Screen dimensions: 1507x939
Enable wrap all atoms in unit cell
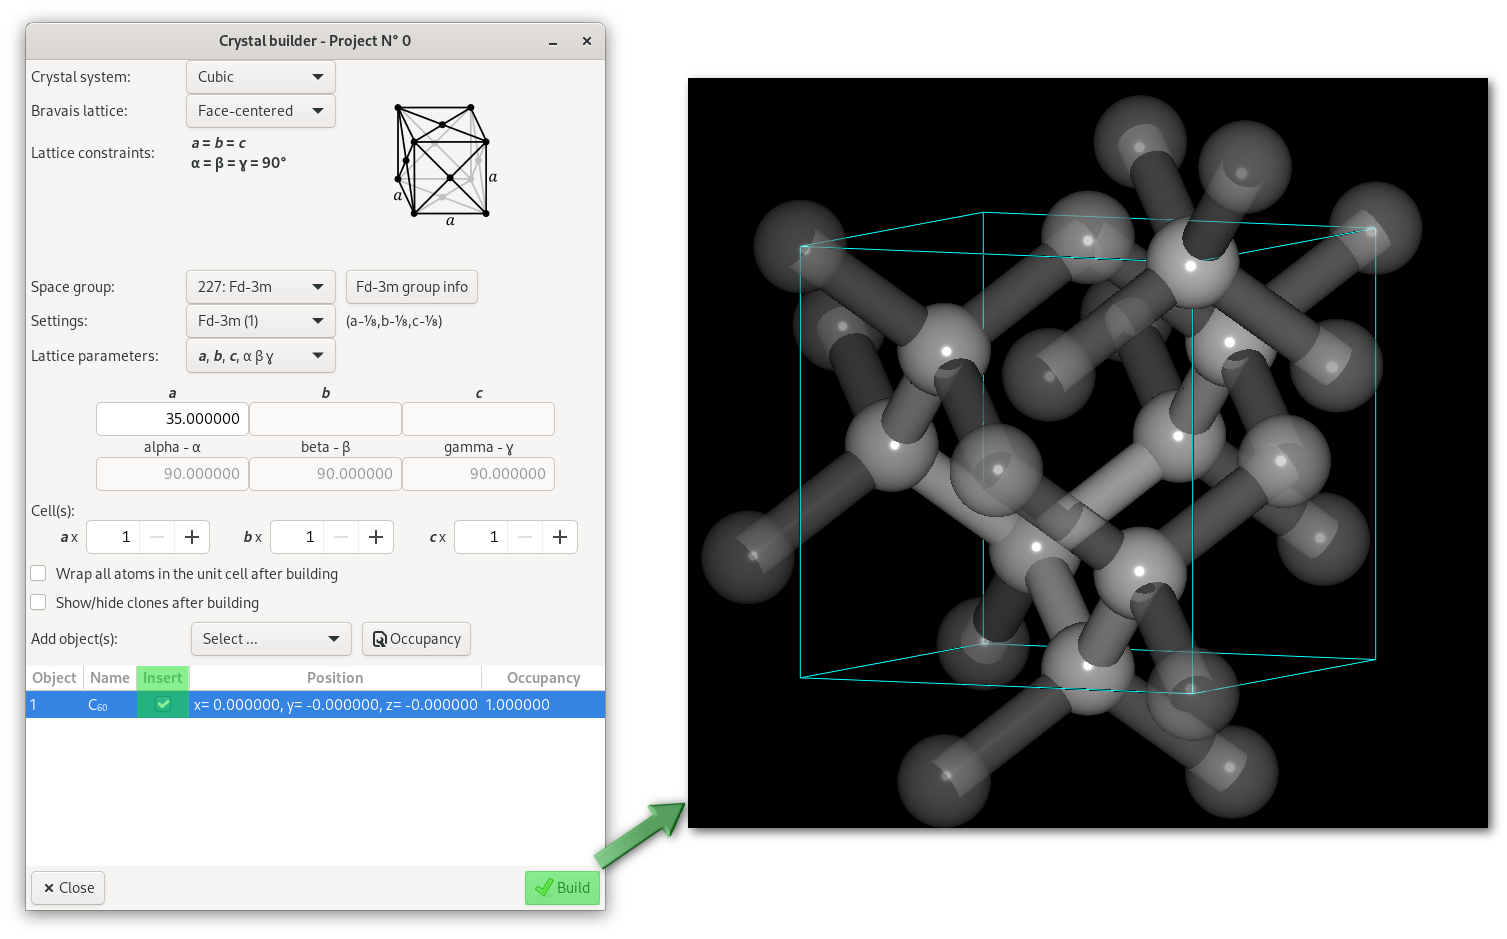[39, 573]
